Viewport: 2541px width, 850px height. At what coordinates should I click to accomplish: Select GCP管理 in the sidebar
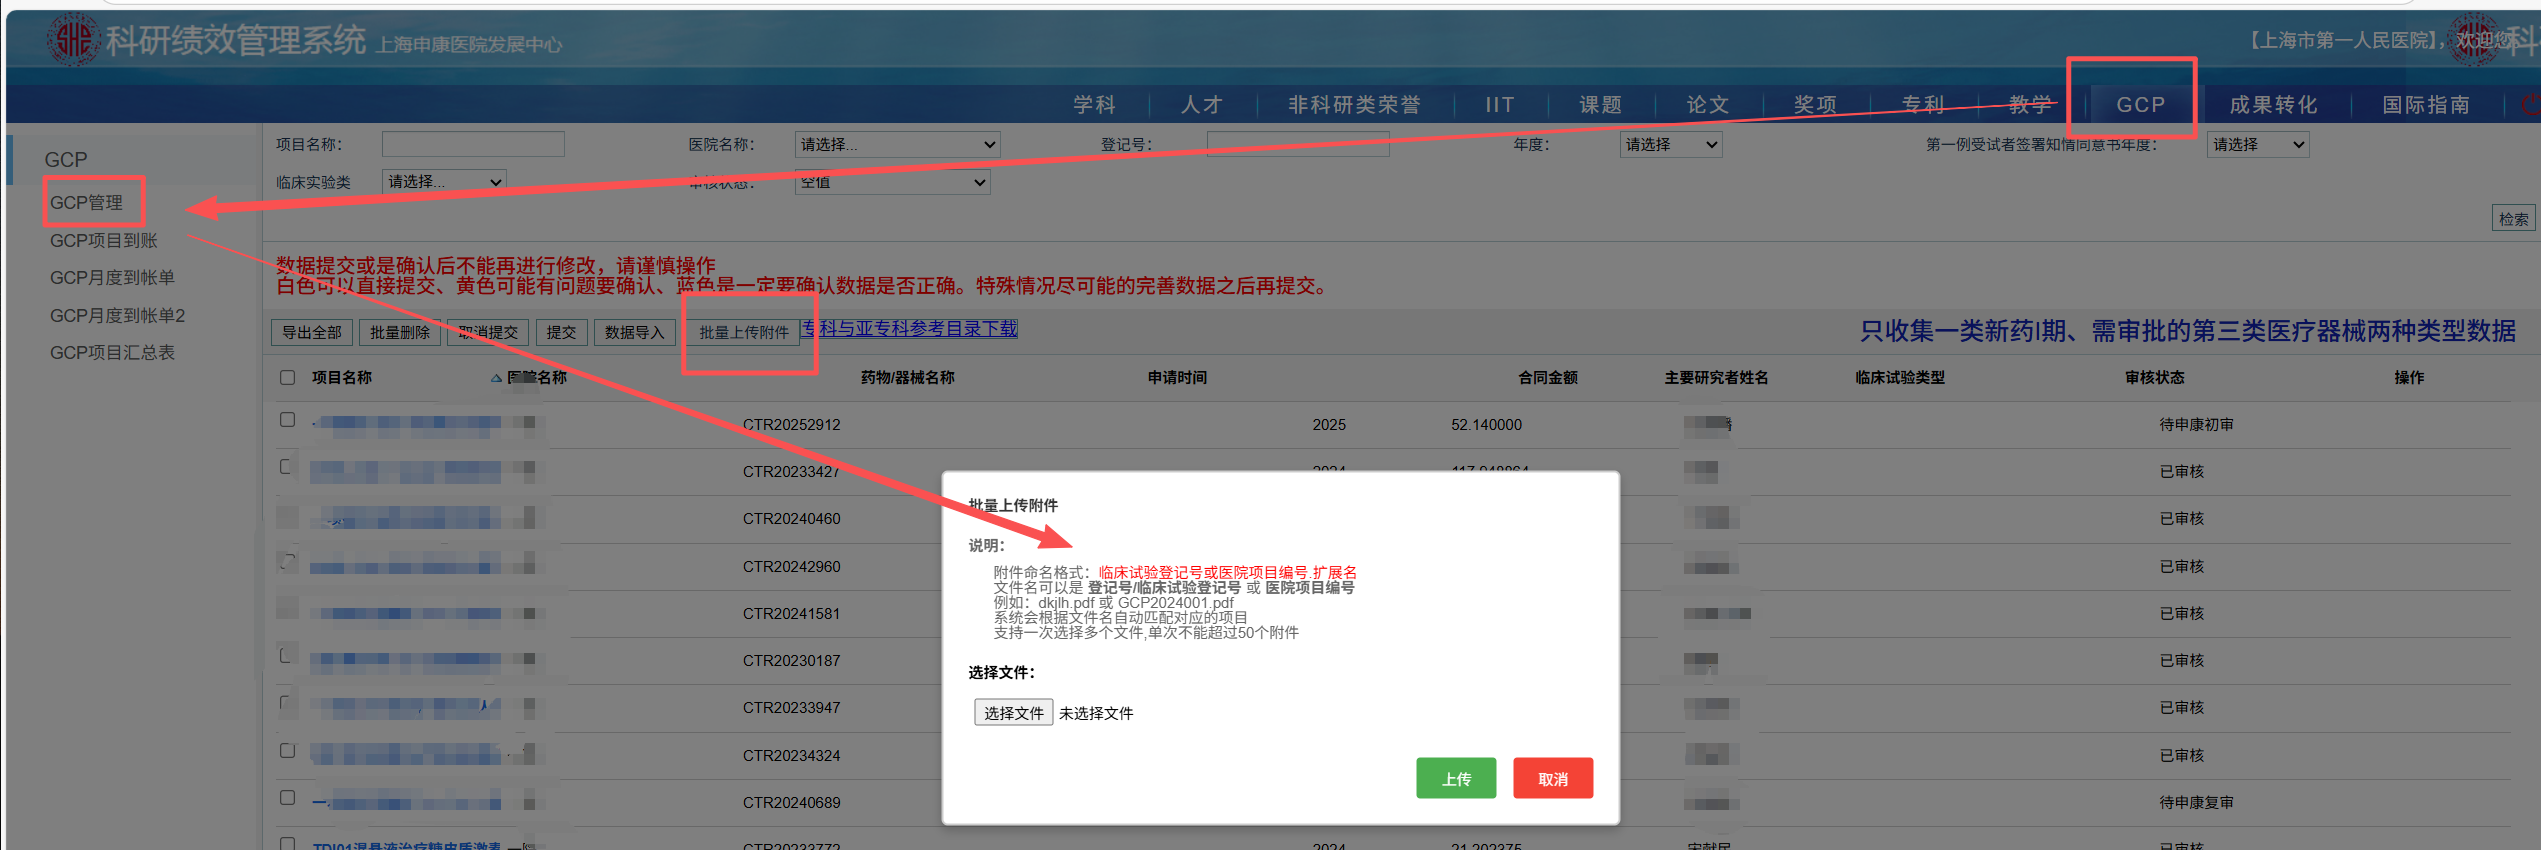click(x=87, y=203)
